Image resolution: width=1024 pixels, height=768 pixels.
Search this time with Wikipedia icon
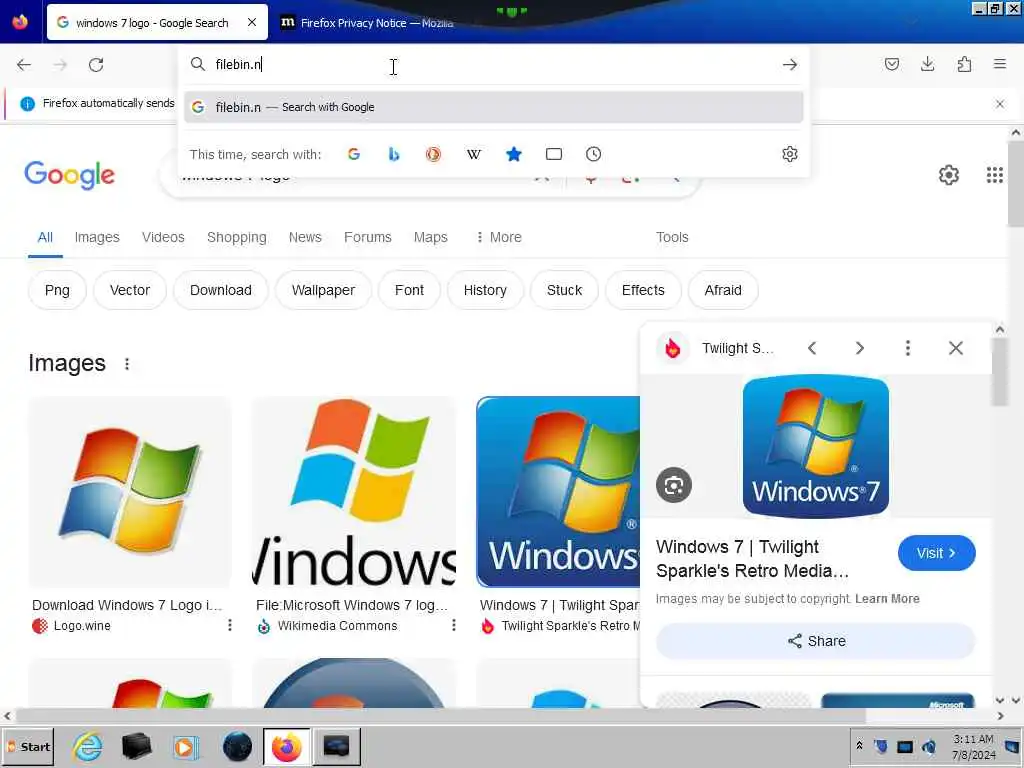[473, 154]
